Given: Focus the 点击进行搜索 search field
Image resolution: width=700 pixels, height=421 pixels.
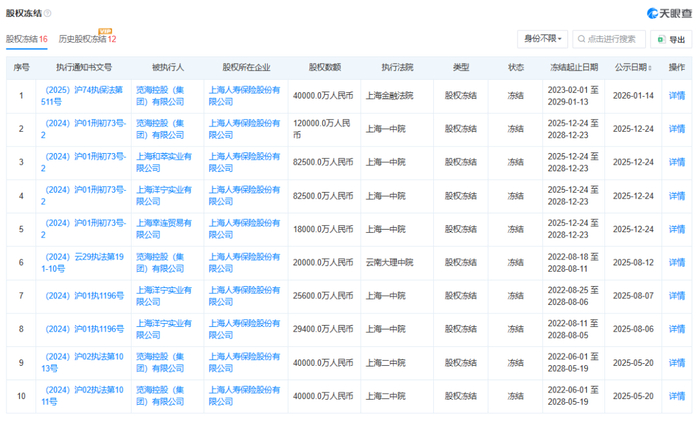Looking at the screenshot, I should click(x=609, y=39).
